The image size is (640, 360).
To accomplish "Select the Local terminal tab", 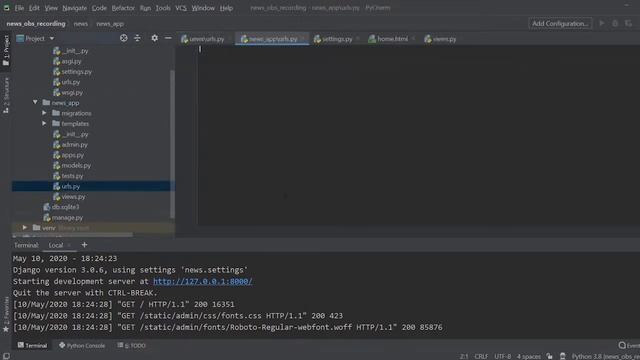I will tap(56, 245).
